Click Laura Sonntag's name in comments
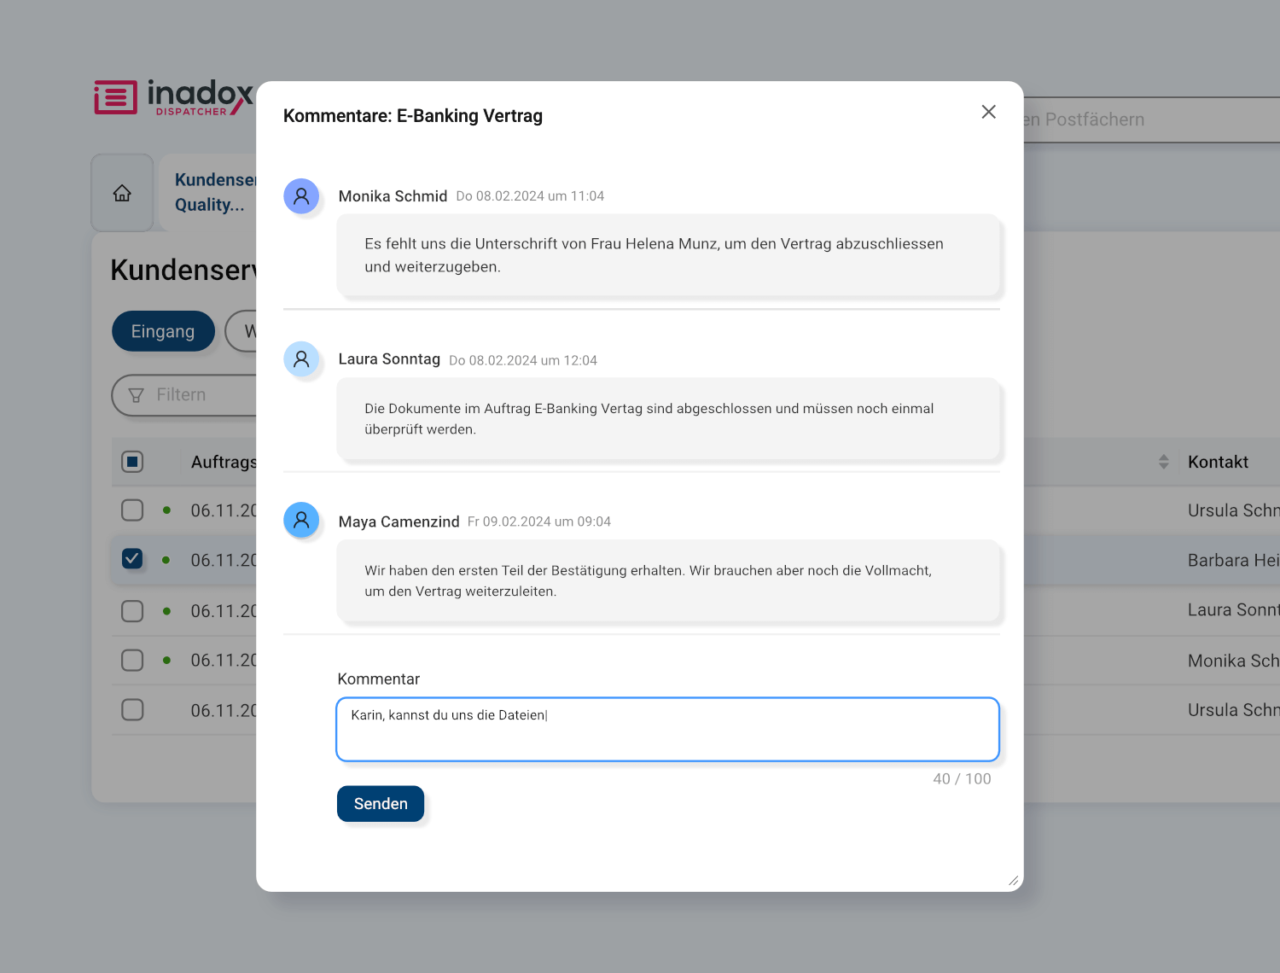 (x=389, y=359)
